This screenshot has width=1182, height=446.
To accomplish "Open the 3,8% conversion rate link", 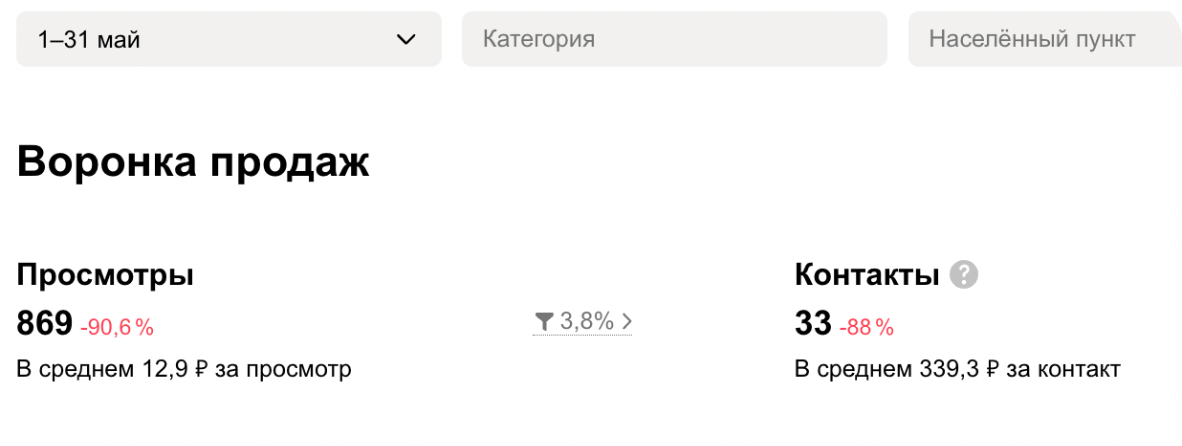I will coord(586,321).
